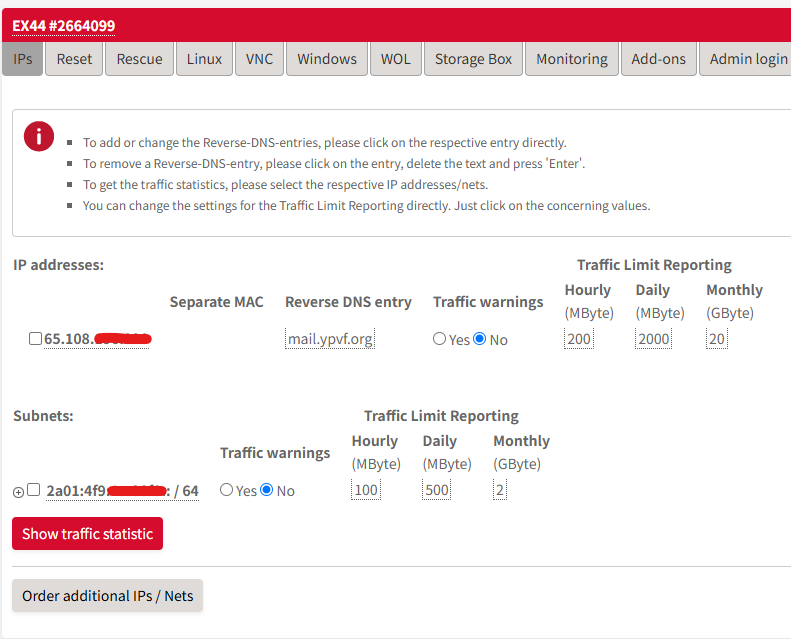Edit IP monthly limit value 20
This screenshot has width=791, height=639.
coord(716,339)
